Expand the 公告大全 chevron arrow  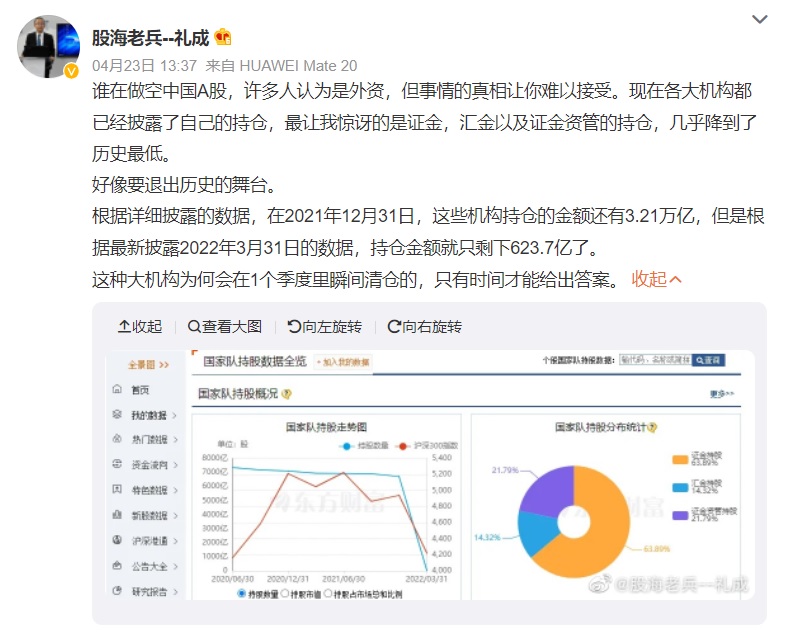click(x=175, y=567)
